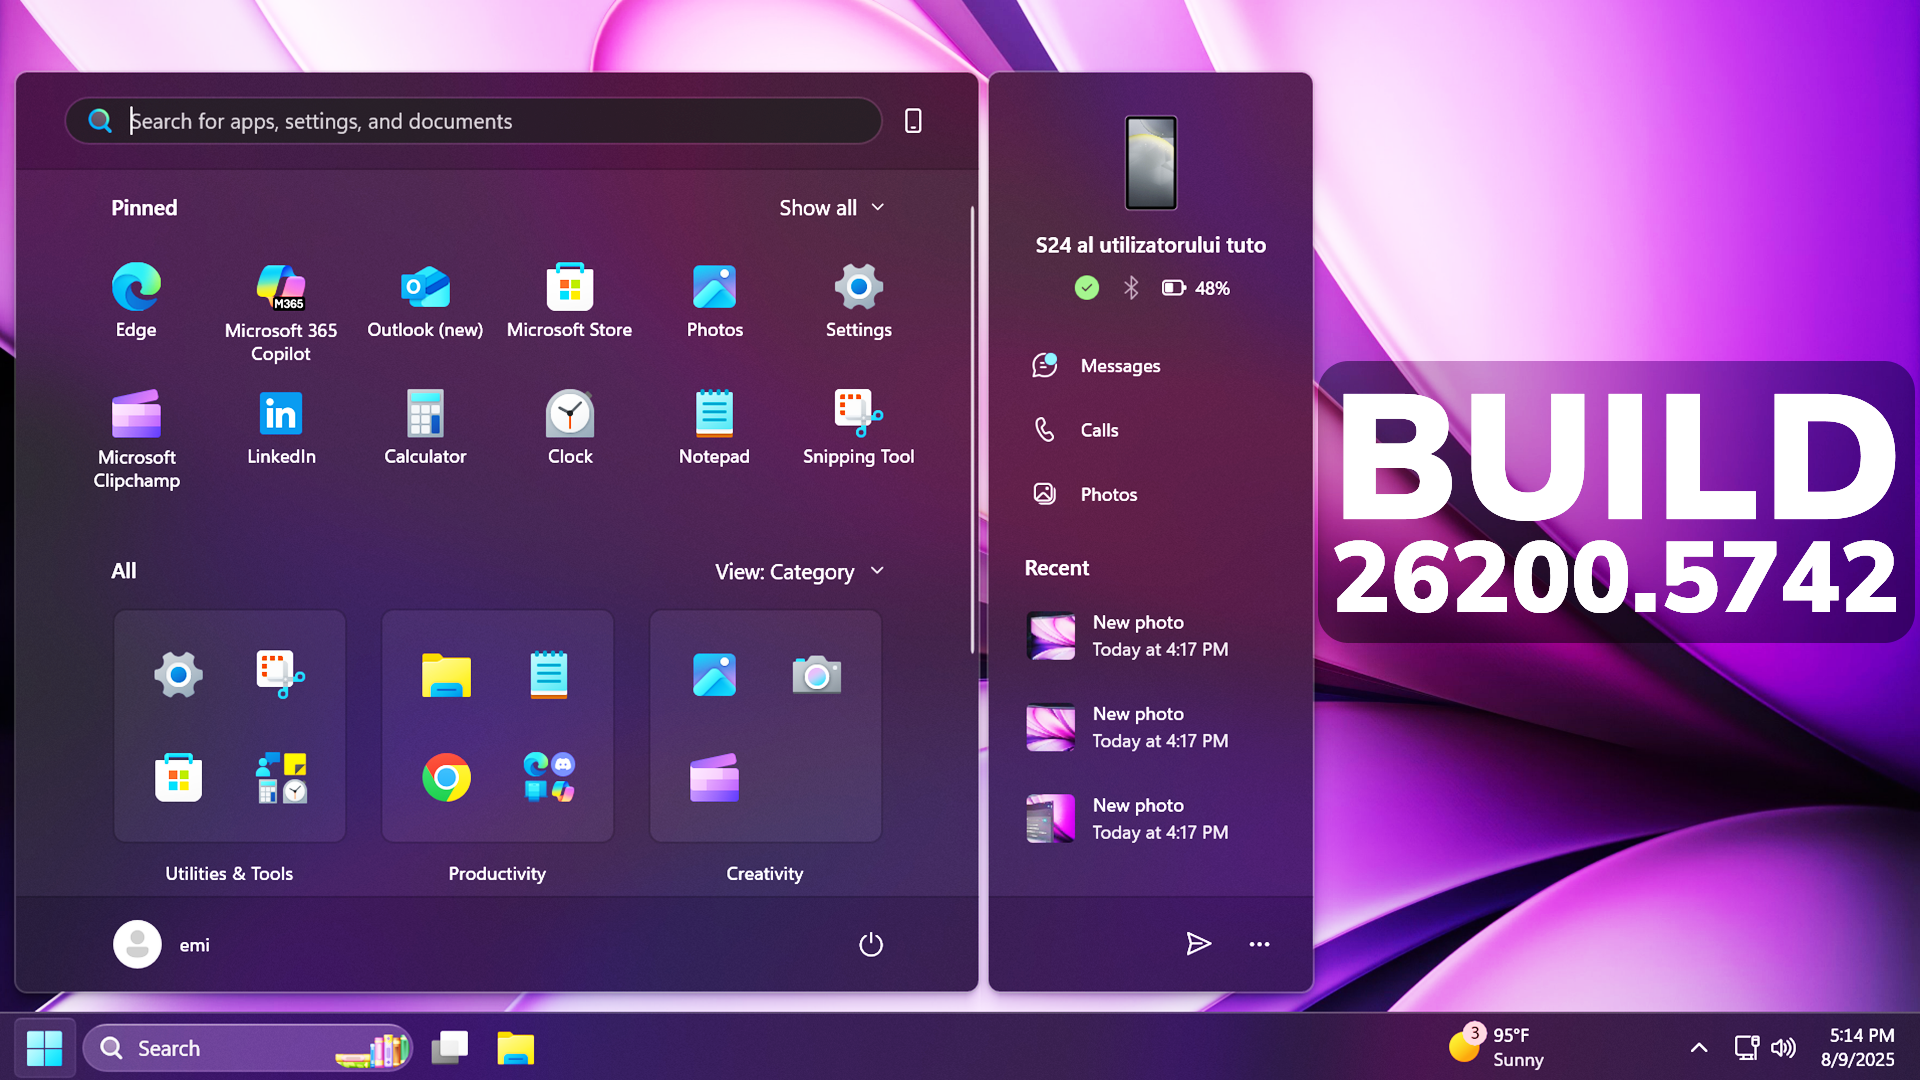The height and width of the screenshot is (1080, 1920).
Task: Toggle the phone companion panel visibility
Action: pos(913,120)
